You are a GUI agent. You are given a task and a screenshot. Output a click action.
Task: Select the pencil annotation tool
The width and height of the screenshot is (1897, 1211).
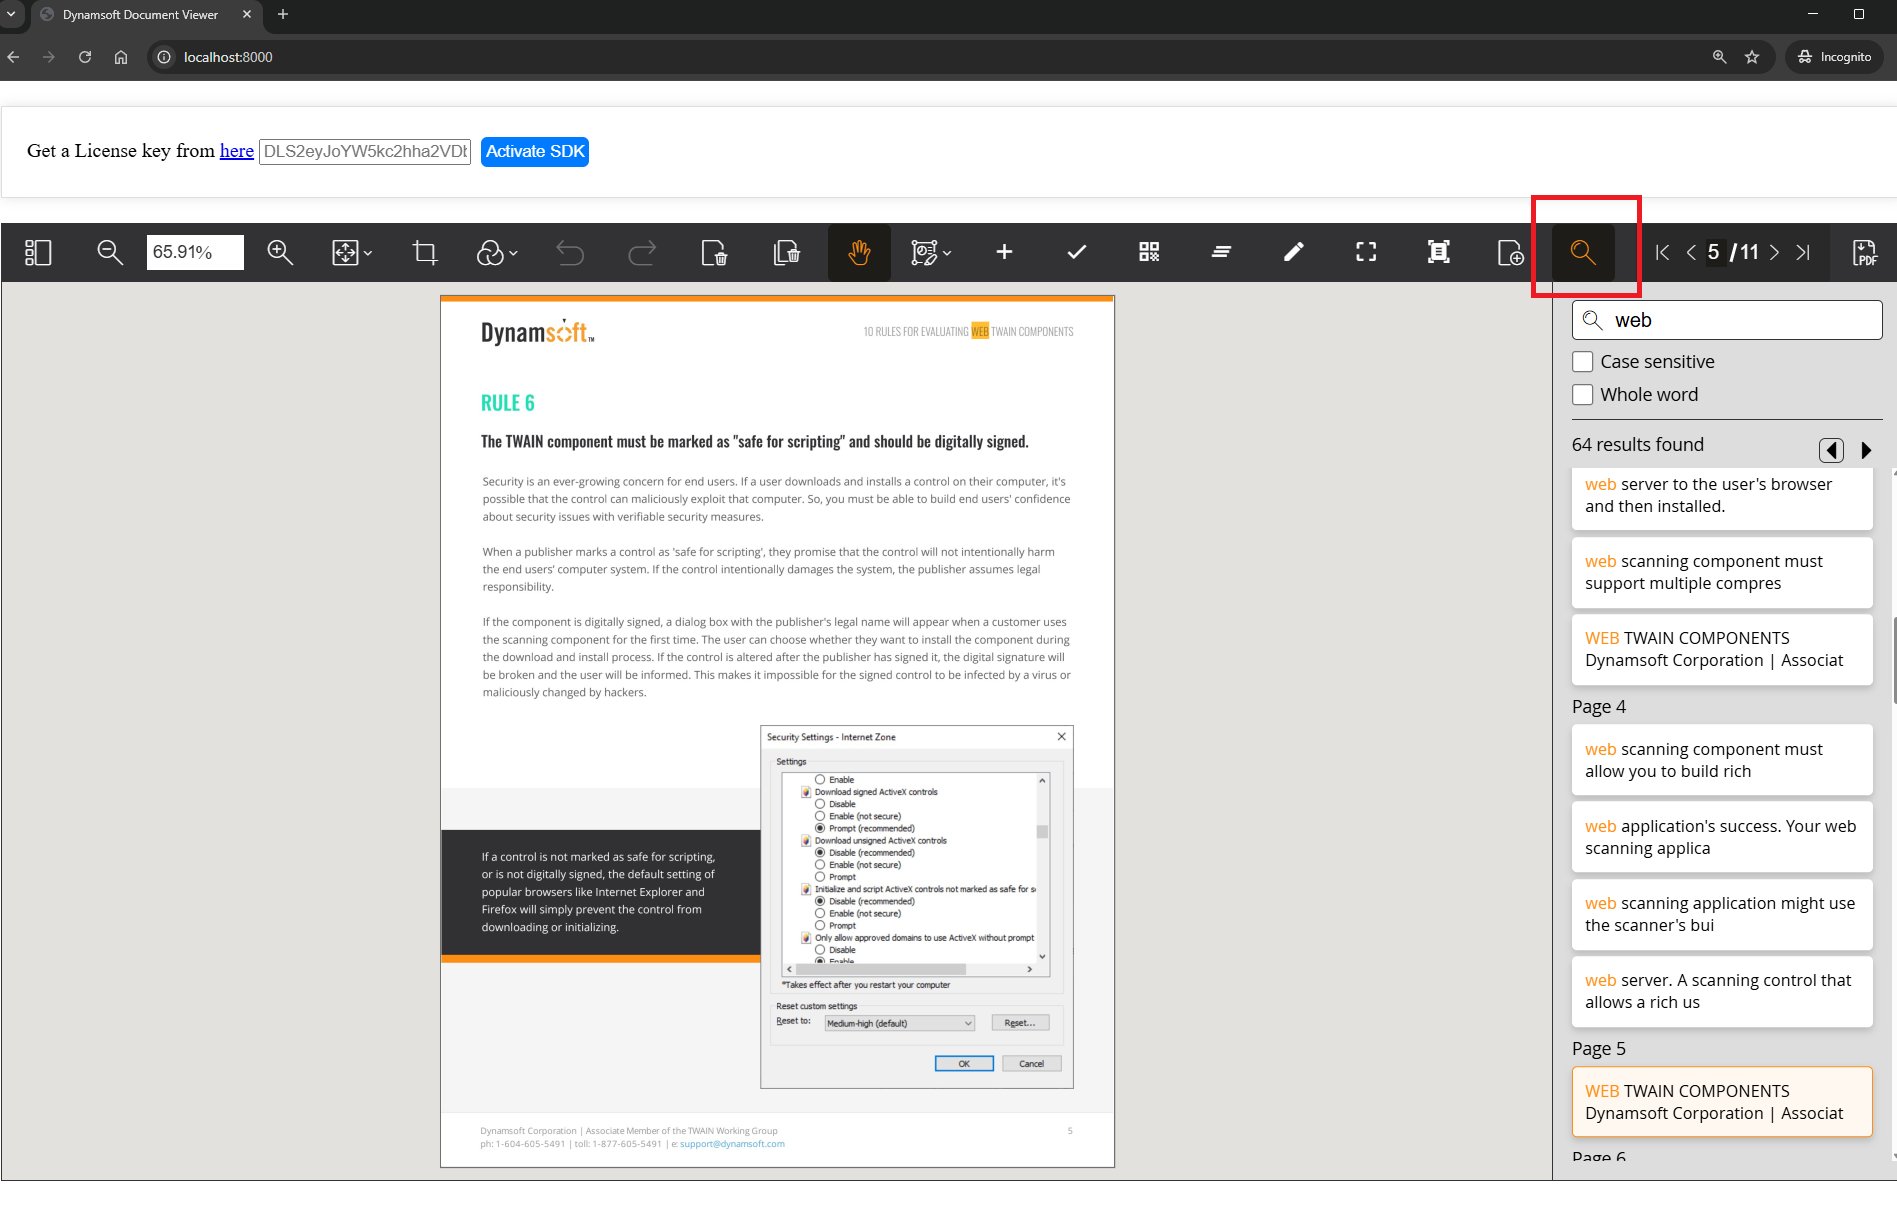tap(1294, 252)
